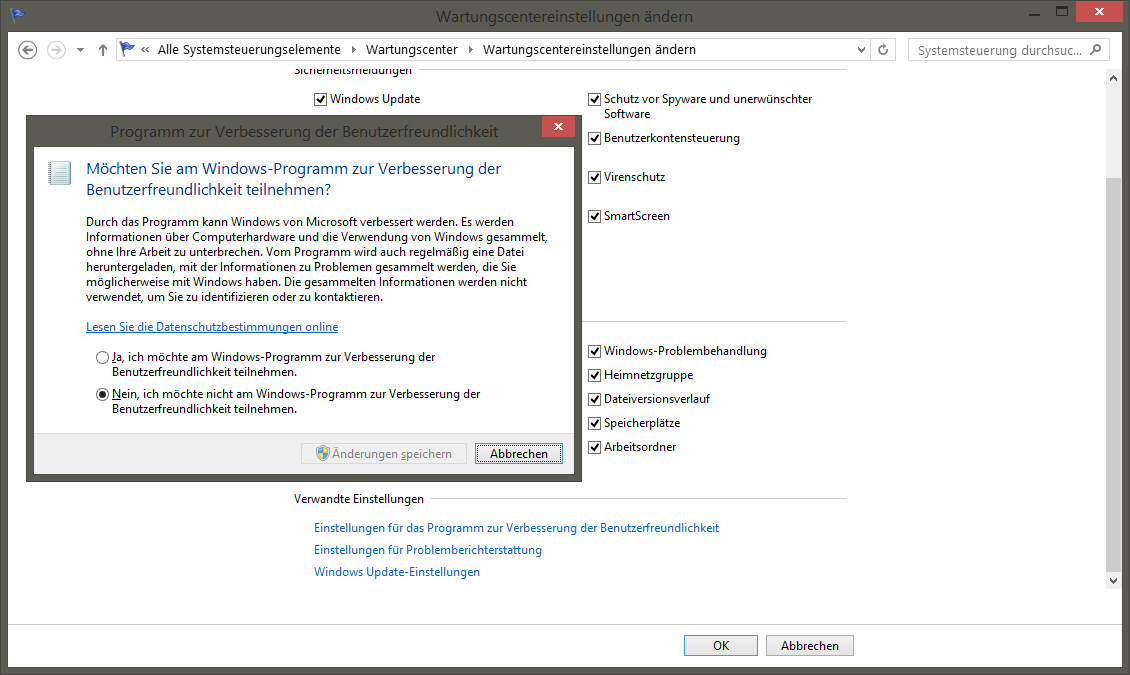
Task: Toggle SmartScreen checkbox
Action: tap(595, 216)
